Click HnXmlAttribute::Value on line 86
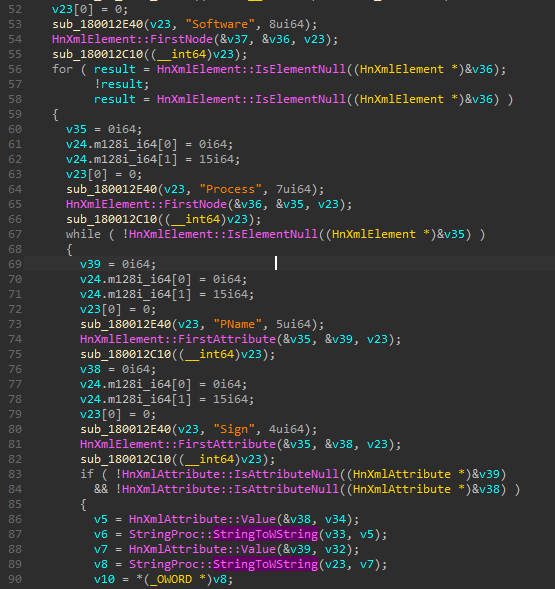The width and height of the screenshot is (555, 589). 203,519
